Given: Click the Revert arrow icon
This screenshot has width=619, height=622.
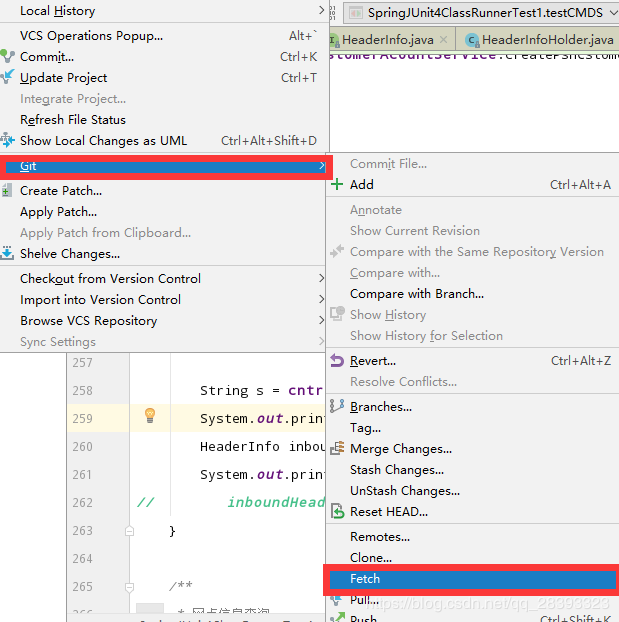Looking at the screenshot, I should click(337, 361).
